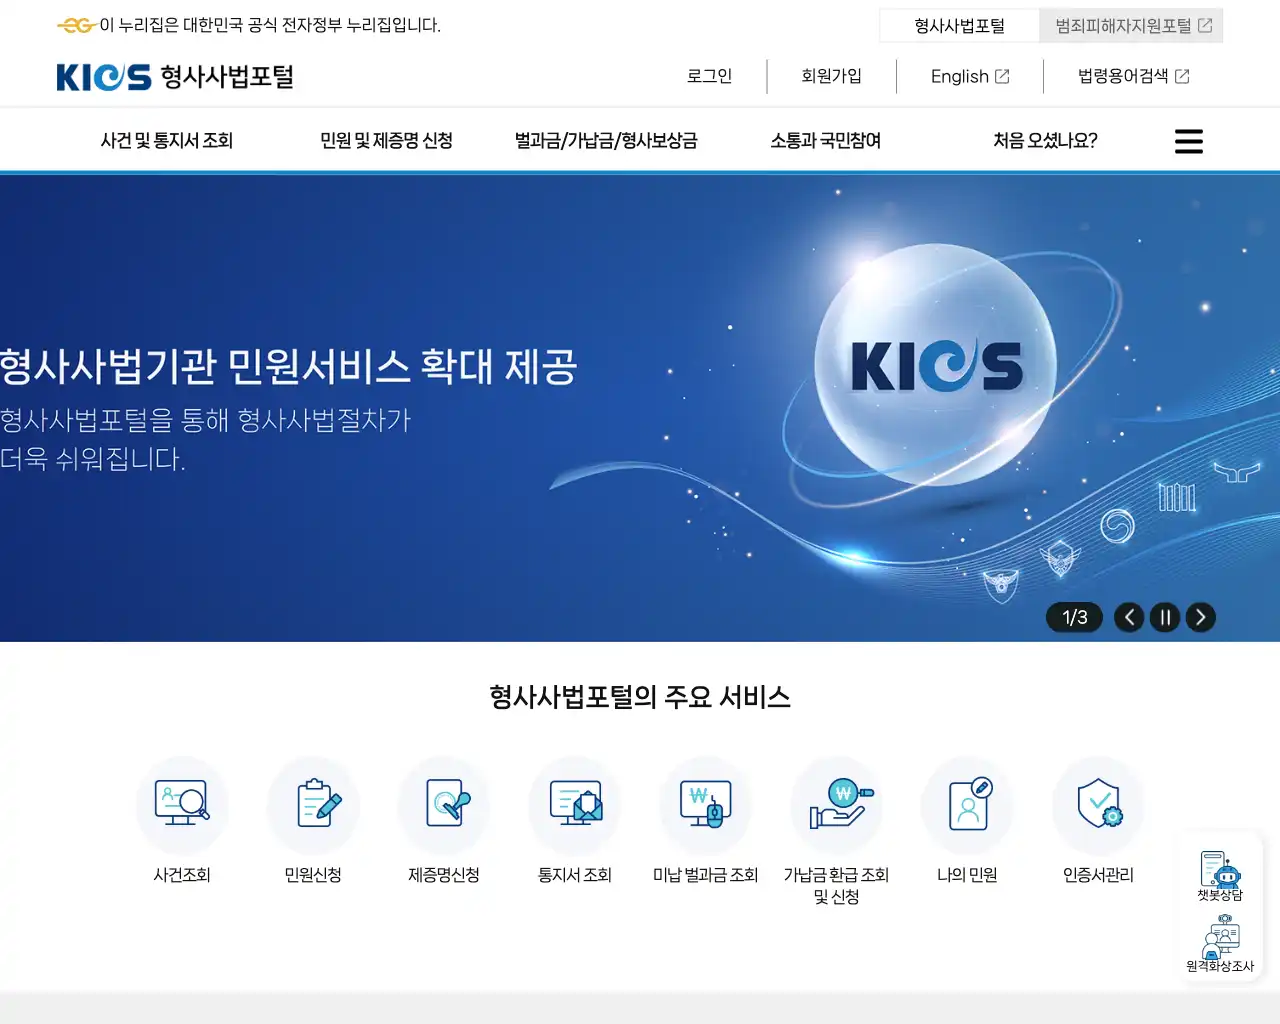Image resolution: width=1280 pixels, height=1024 pixels.
Task: Open the 인증서관리 service icon
Action: 1098,804
